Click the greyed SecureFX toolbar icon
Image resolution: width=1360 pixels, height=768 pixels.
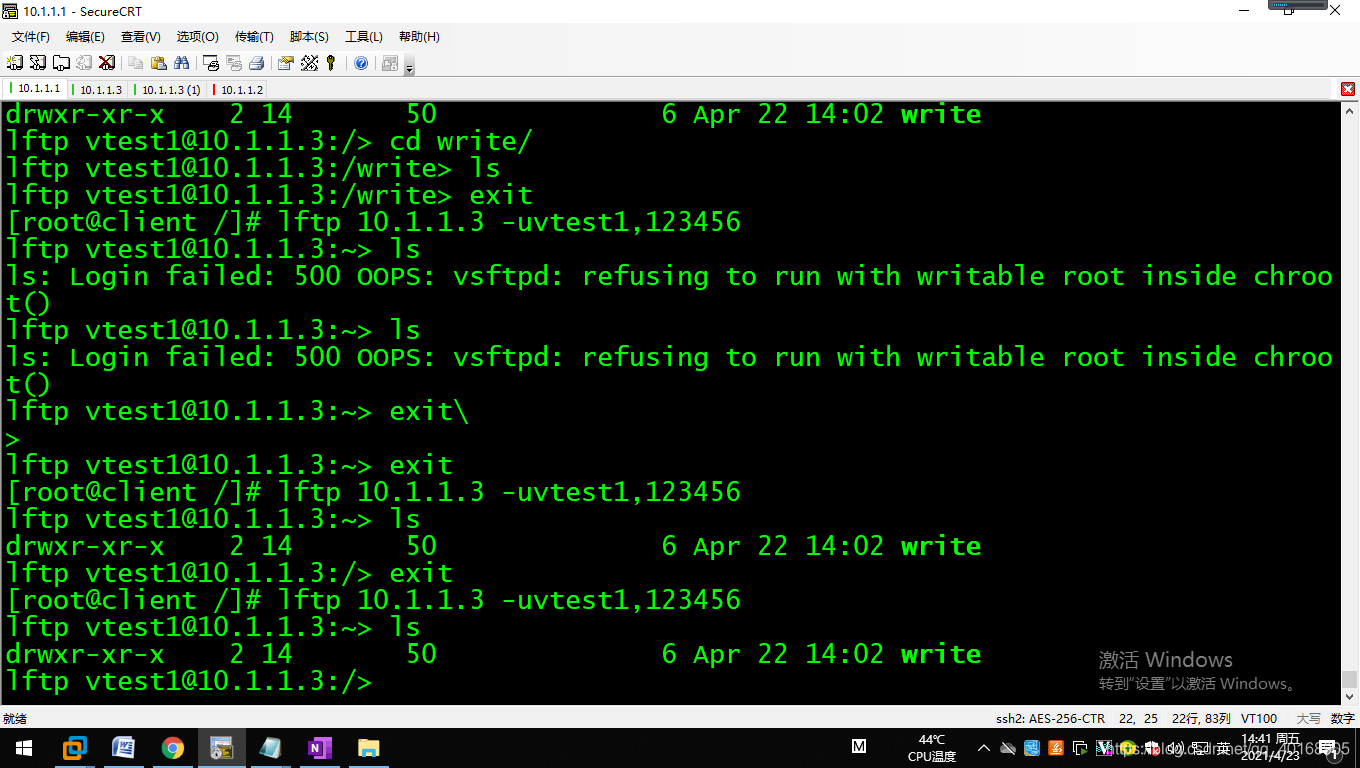pos(390,63)
